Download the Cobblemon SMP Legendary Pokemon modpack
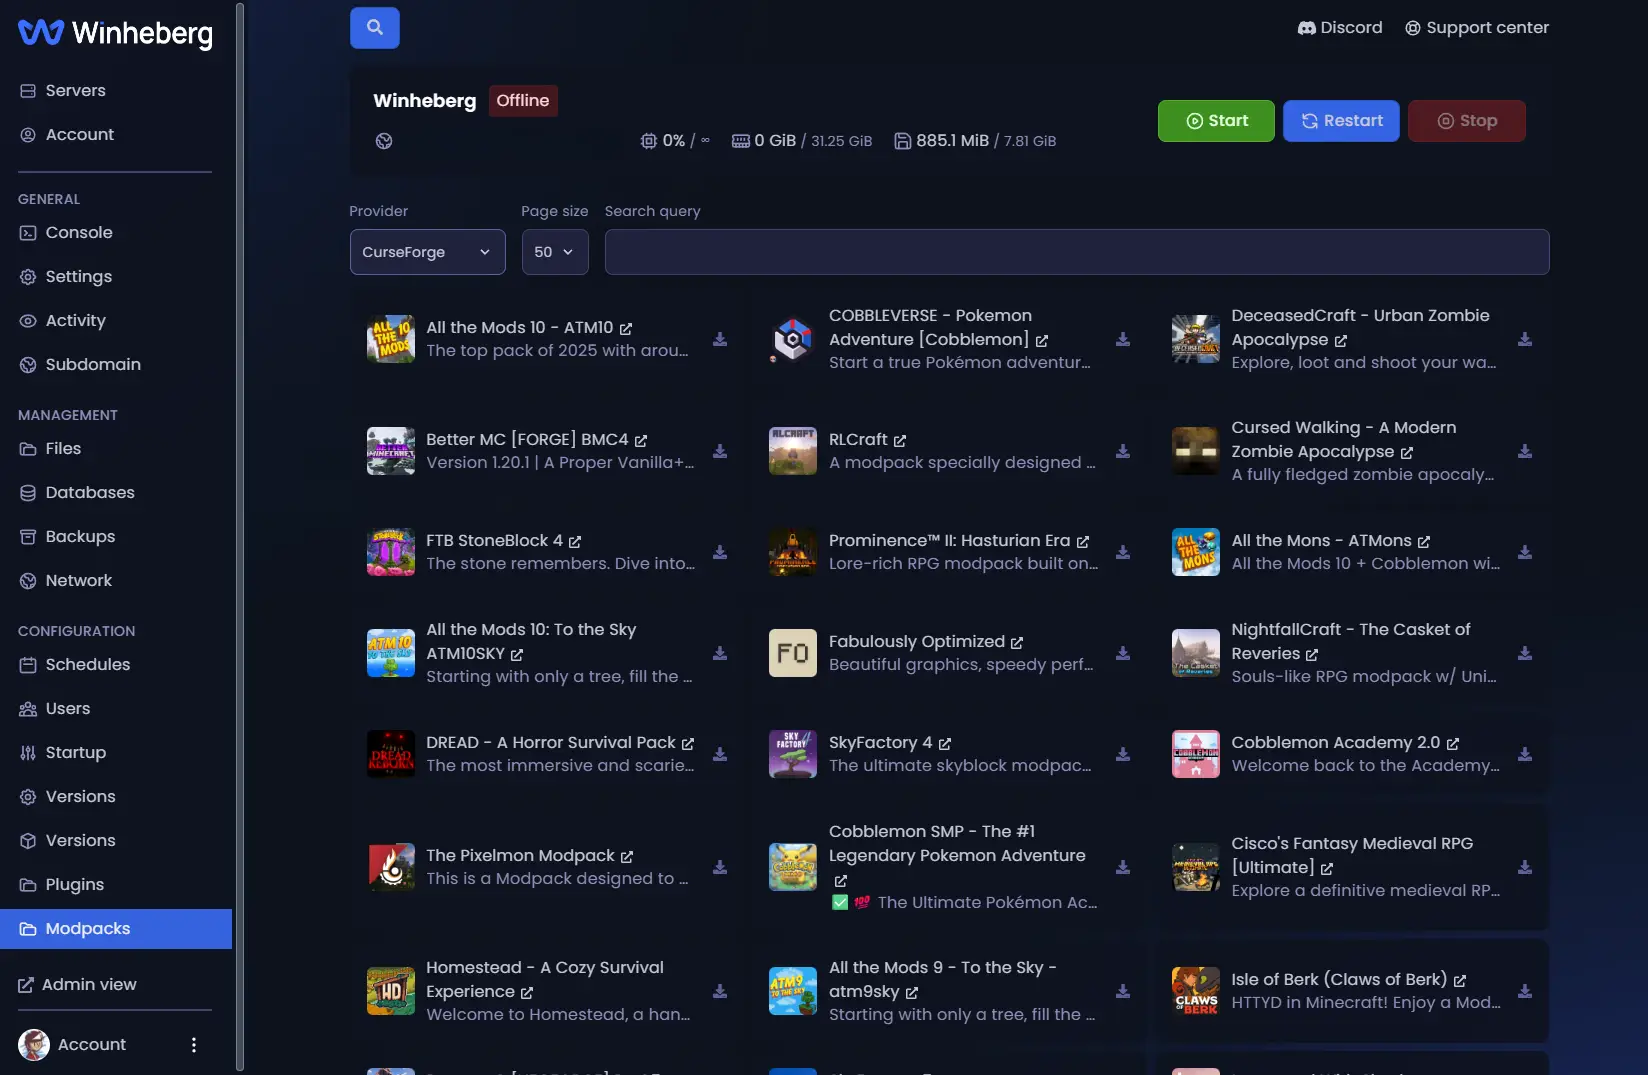Viewport: 1648px width, 1075px height. tap(1123, 867)
